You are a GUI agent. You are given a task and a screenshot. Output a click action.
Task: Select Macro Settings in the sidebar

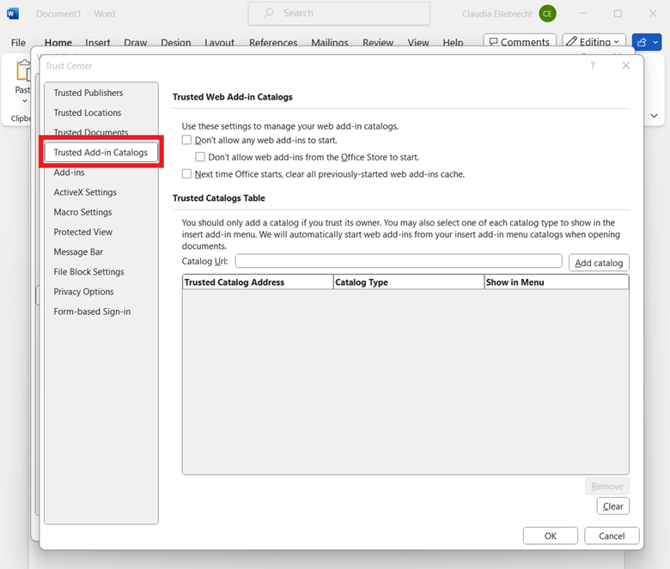83,212
